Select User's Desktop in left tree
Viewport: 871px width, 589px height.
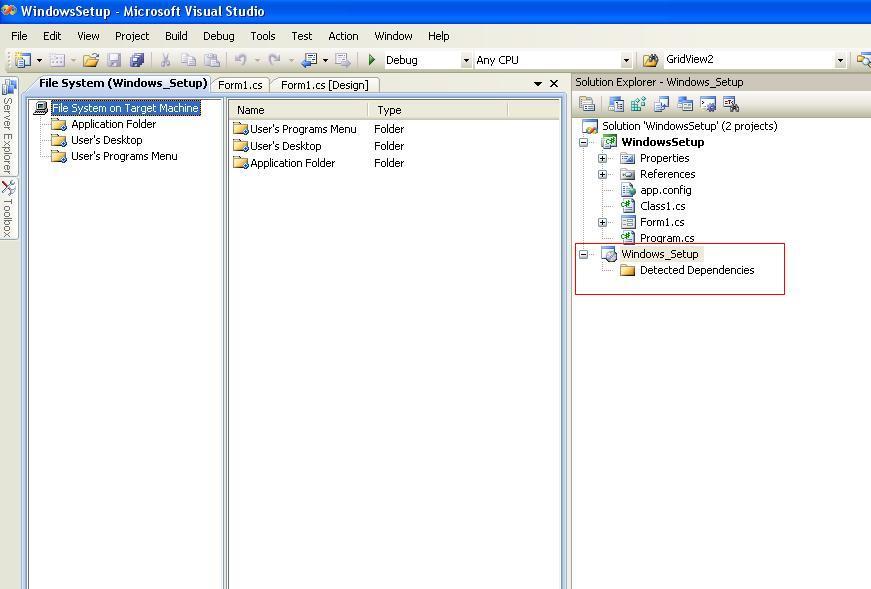tap(107, 140)
